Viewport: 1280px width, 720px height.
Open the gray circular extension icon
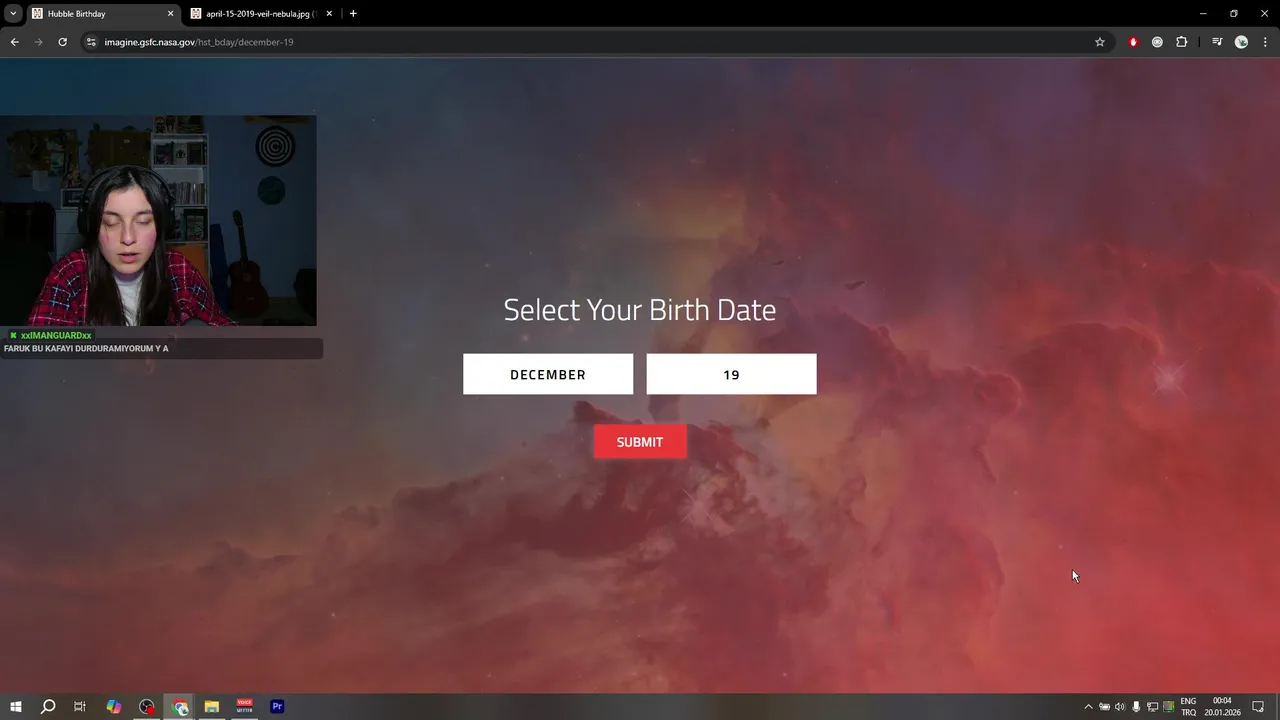tap(1157, 42)
